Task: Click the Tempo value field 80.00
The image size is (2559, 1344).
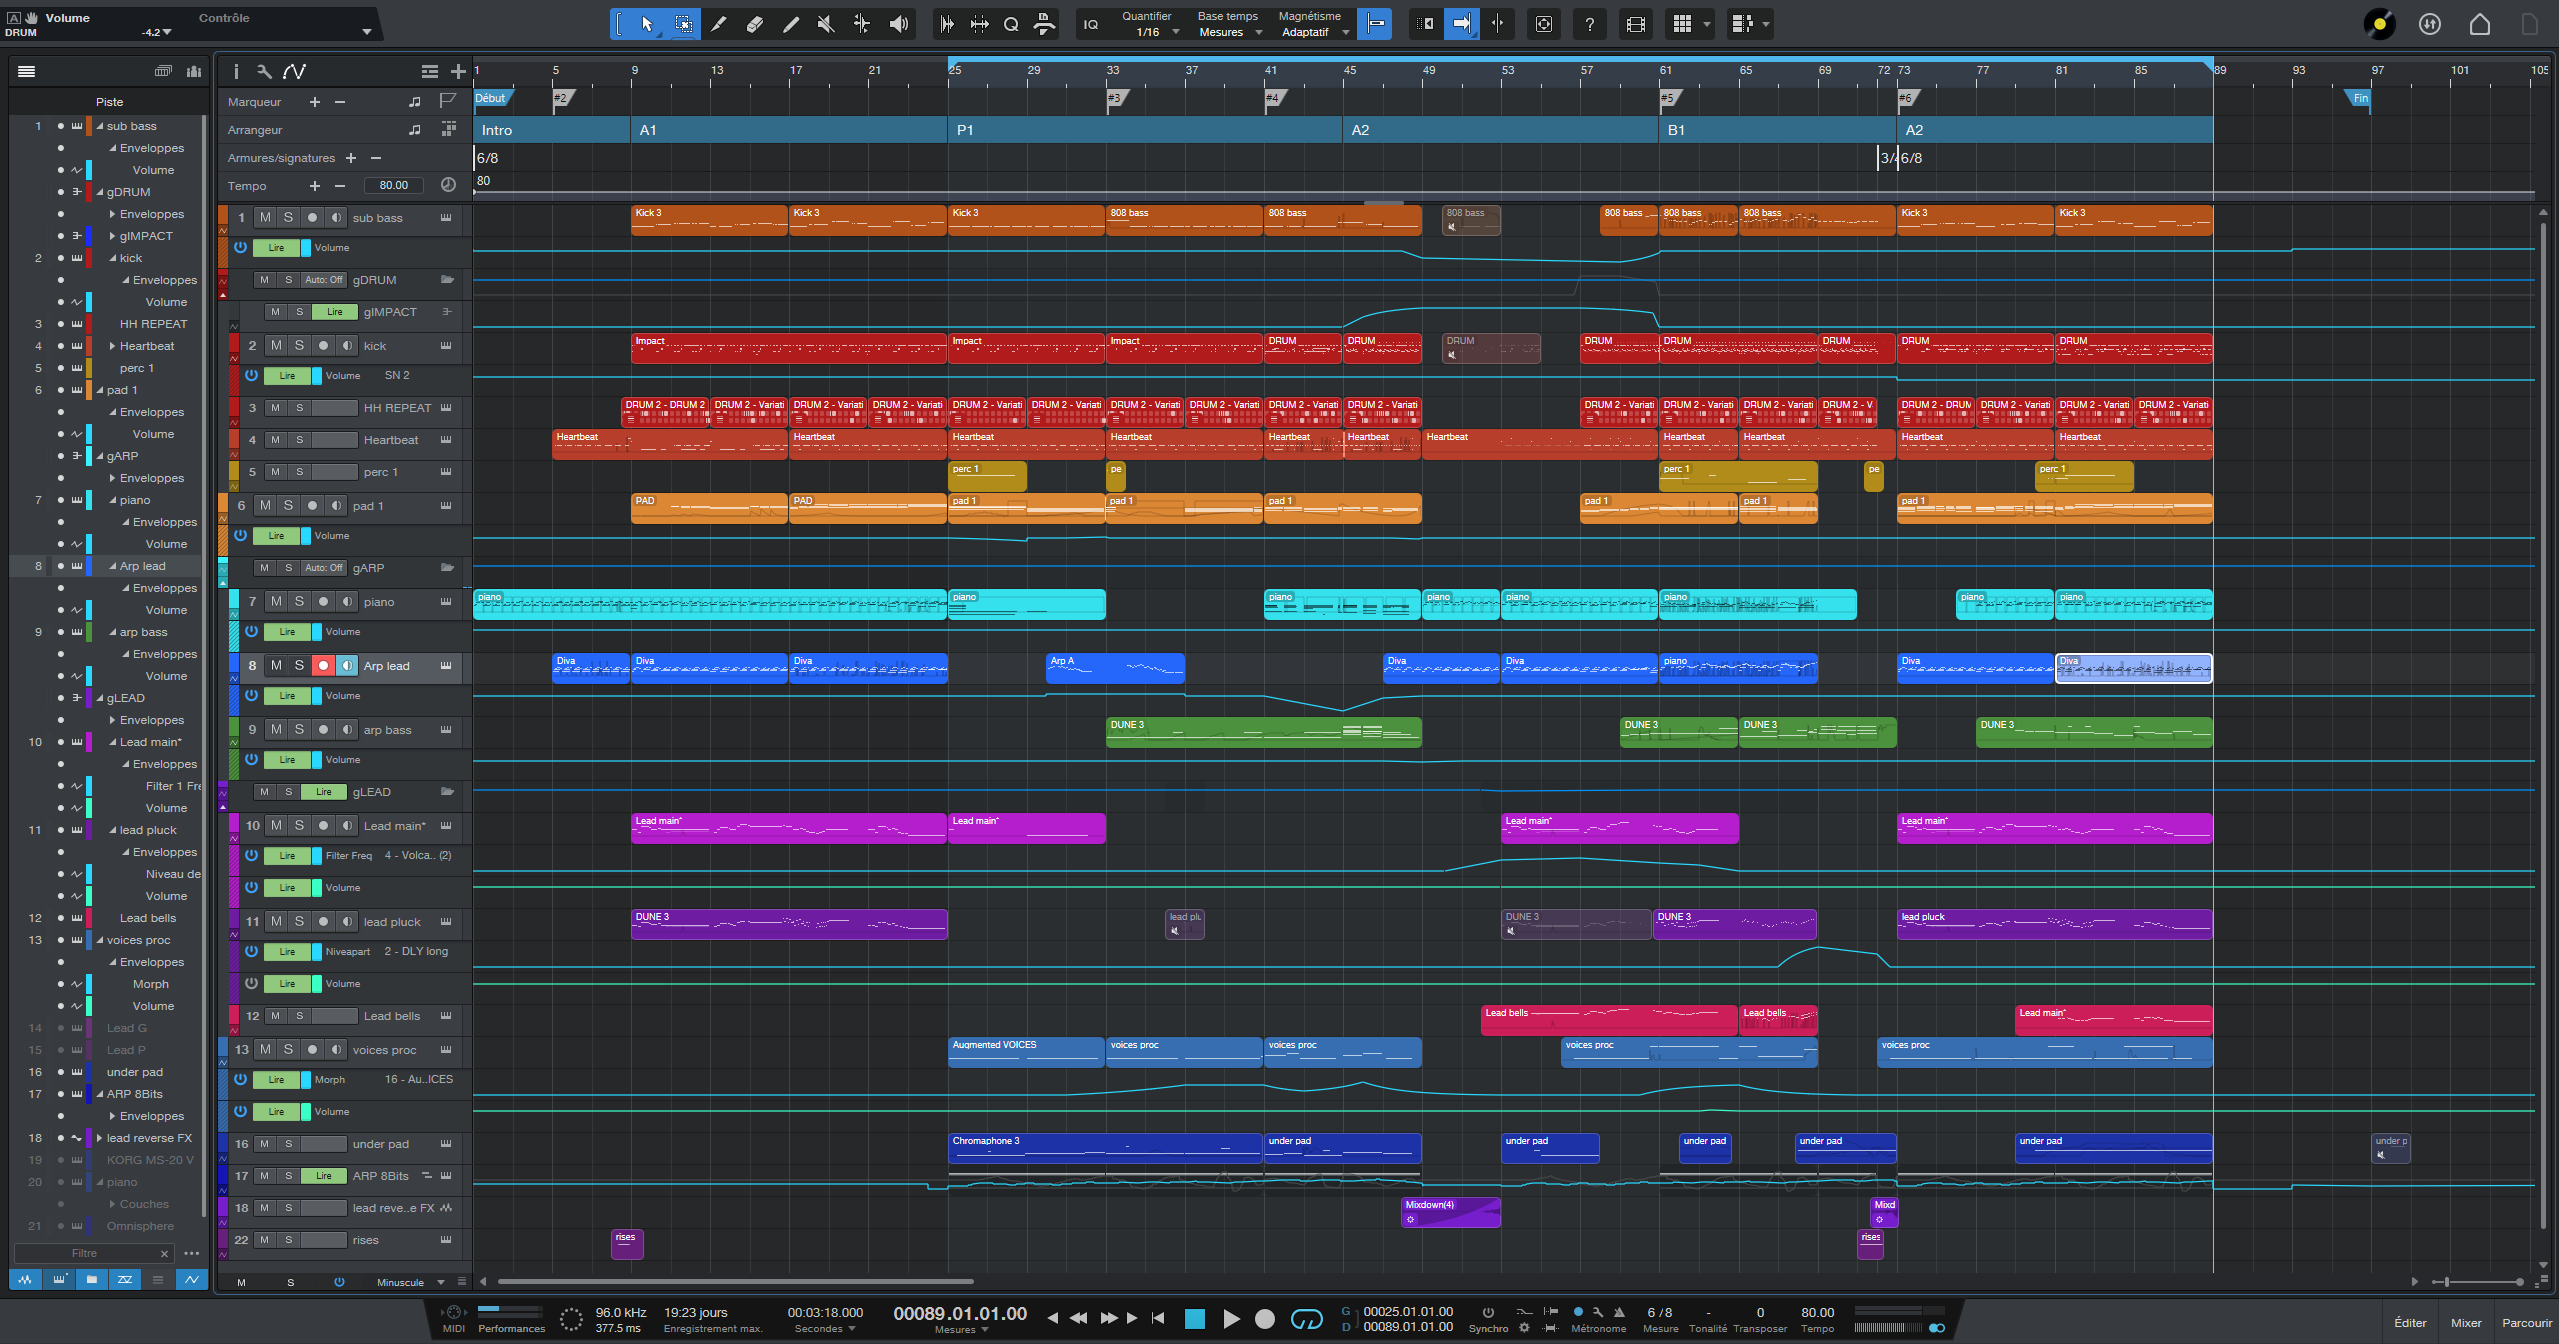Action: point(393,186)
